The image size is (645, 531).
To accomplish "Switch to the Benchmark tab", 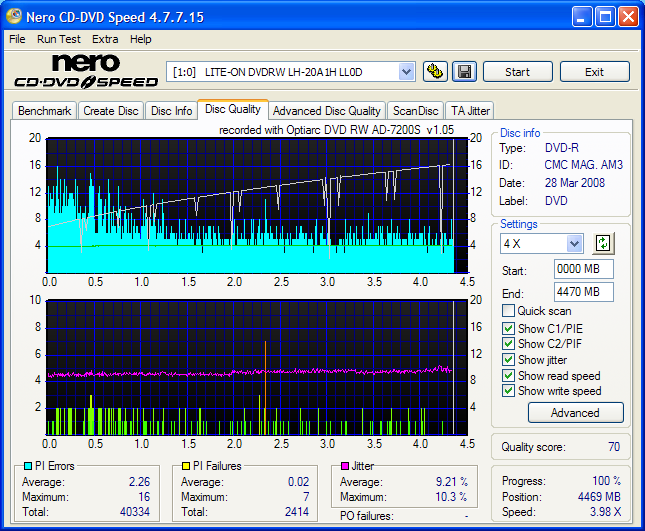I will [x=44, y=111].
